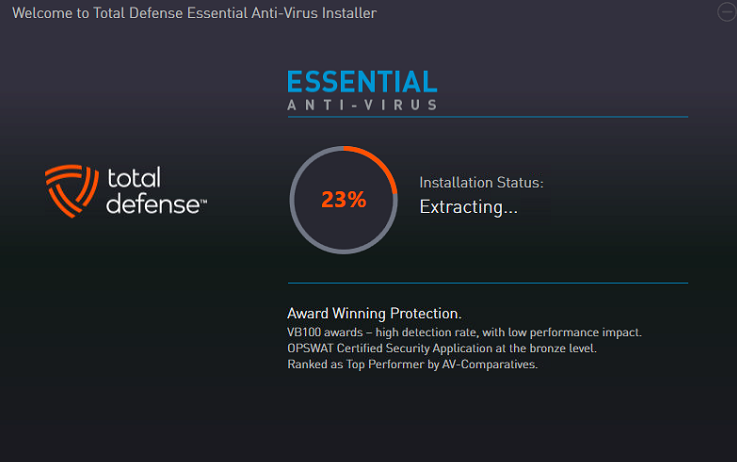The image size is (737, 462).
Task: Click the OPSWAT Certified Security Application line
Action: click(442, 348)
